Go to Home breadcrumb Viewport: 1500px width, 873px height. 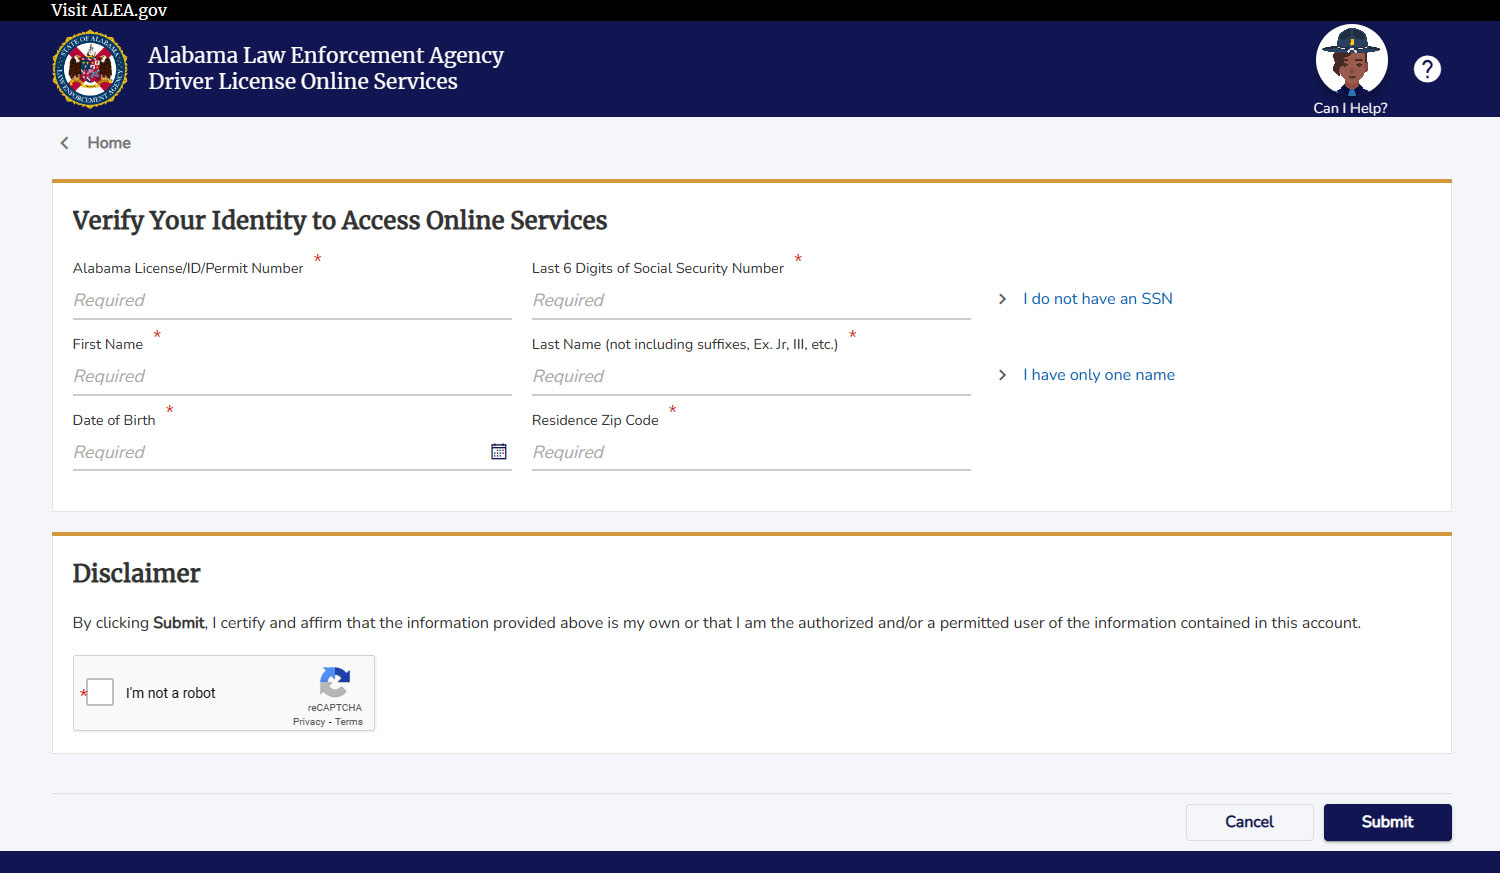pos(109,143)
